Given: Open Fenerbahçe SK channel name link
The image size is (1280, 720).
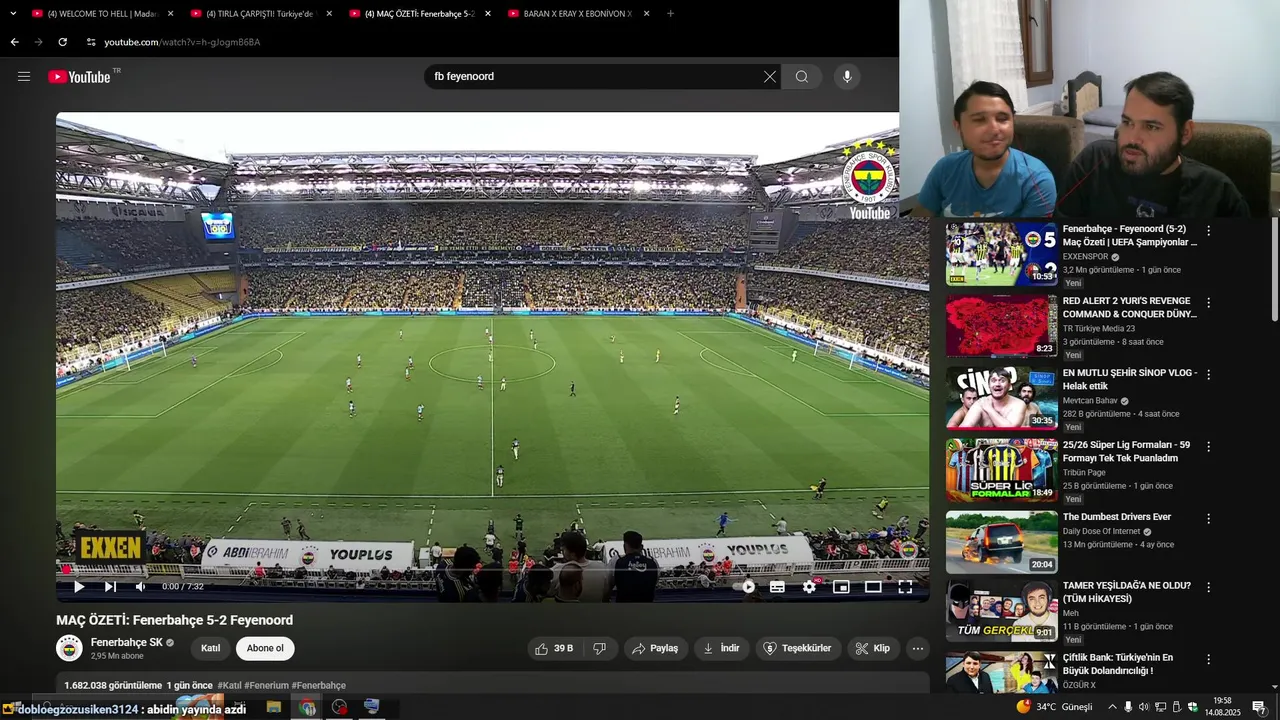Looking at the screenshot, I should click(x=127, y=642).
